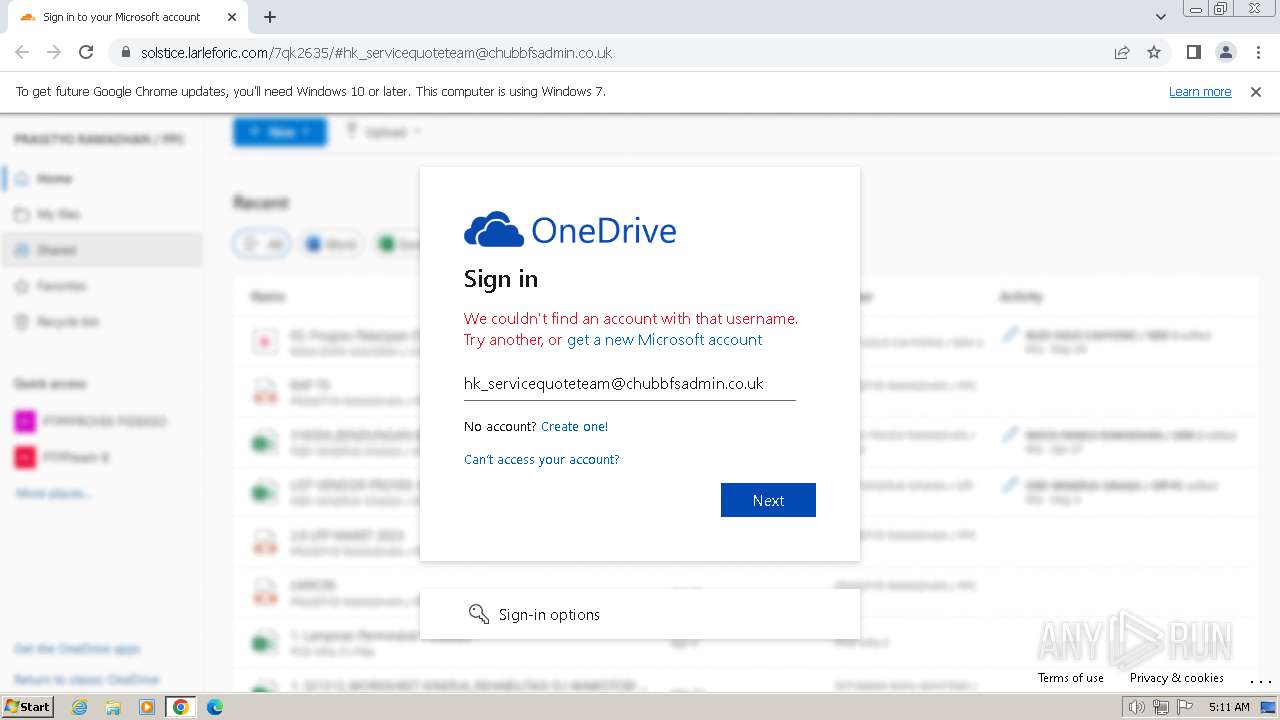
Task: Close the 'Sign in to your Microsoft account' tab
Action: [x=232, y=17]
